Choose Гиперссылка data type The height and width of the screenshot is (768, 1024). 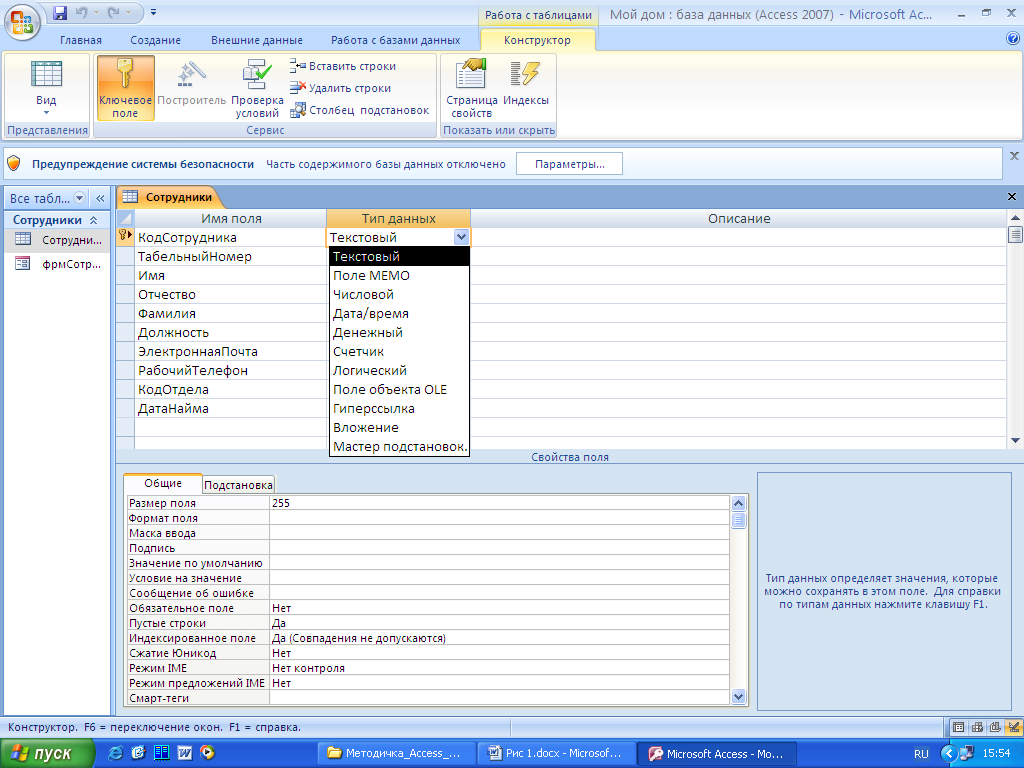point(399,408)
